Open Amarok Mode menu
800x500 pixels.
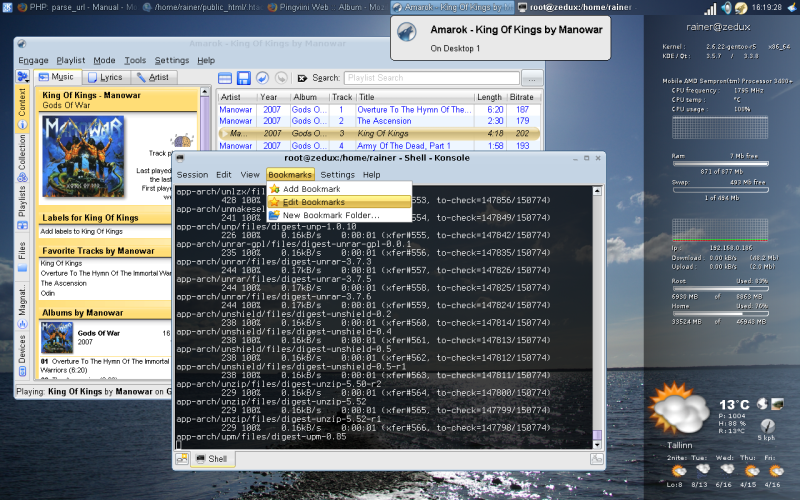coord(104,60)
